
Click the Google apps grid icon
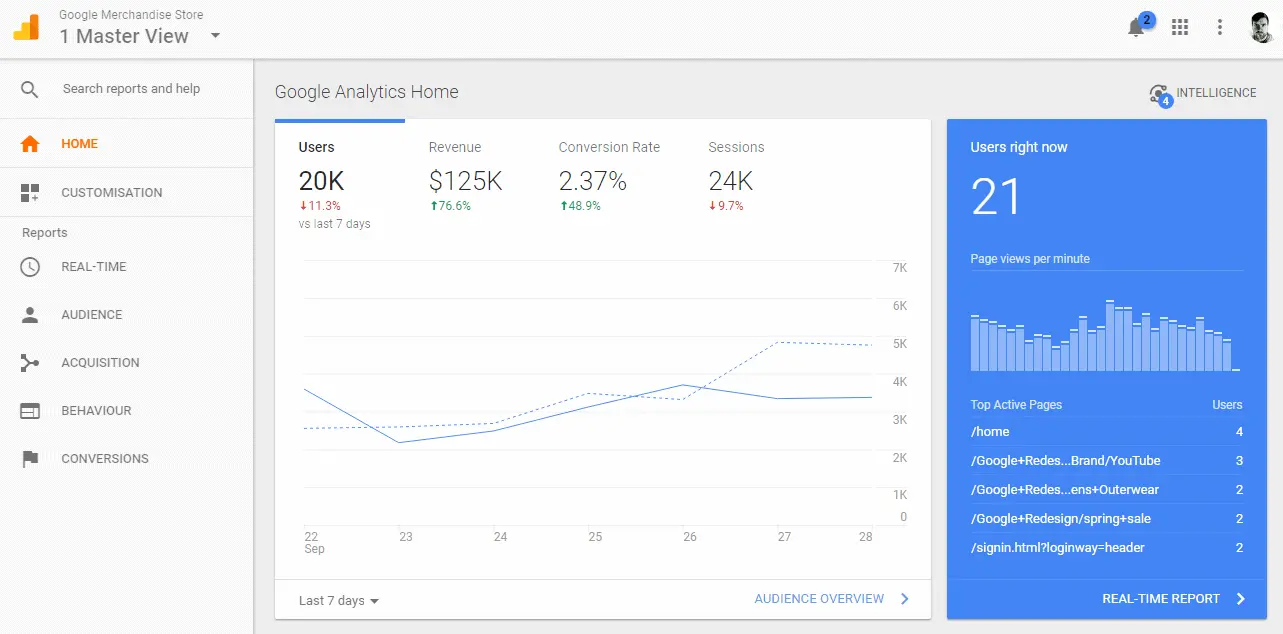tap(1180, 27)
